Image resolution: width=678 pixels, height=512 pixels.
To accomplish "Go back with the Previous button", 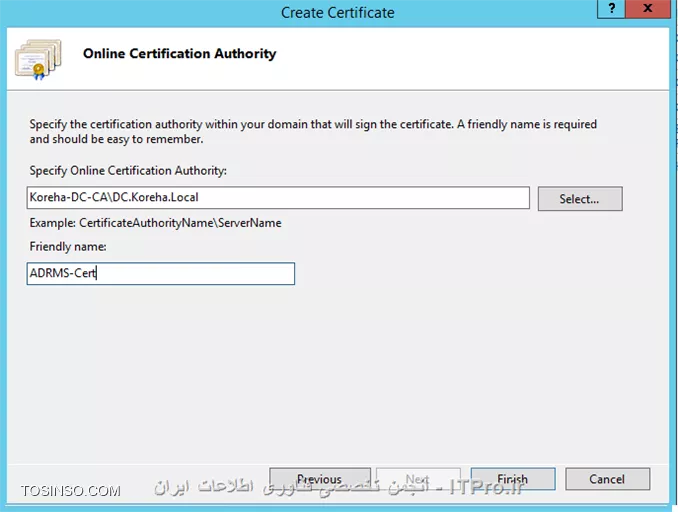I will [x=320, y=479].
